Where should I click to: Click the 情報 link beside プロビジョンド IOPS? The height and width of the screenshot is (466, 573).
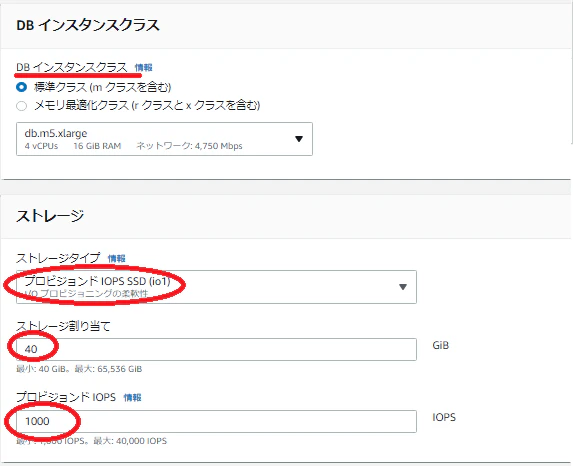[132, 397]
